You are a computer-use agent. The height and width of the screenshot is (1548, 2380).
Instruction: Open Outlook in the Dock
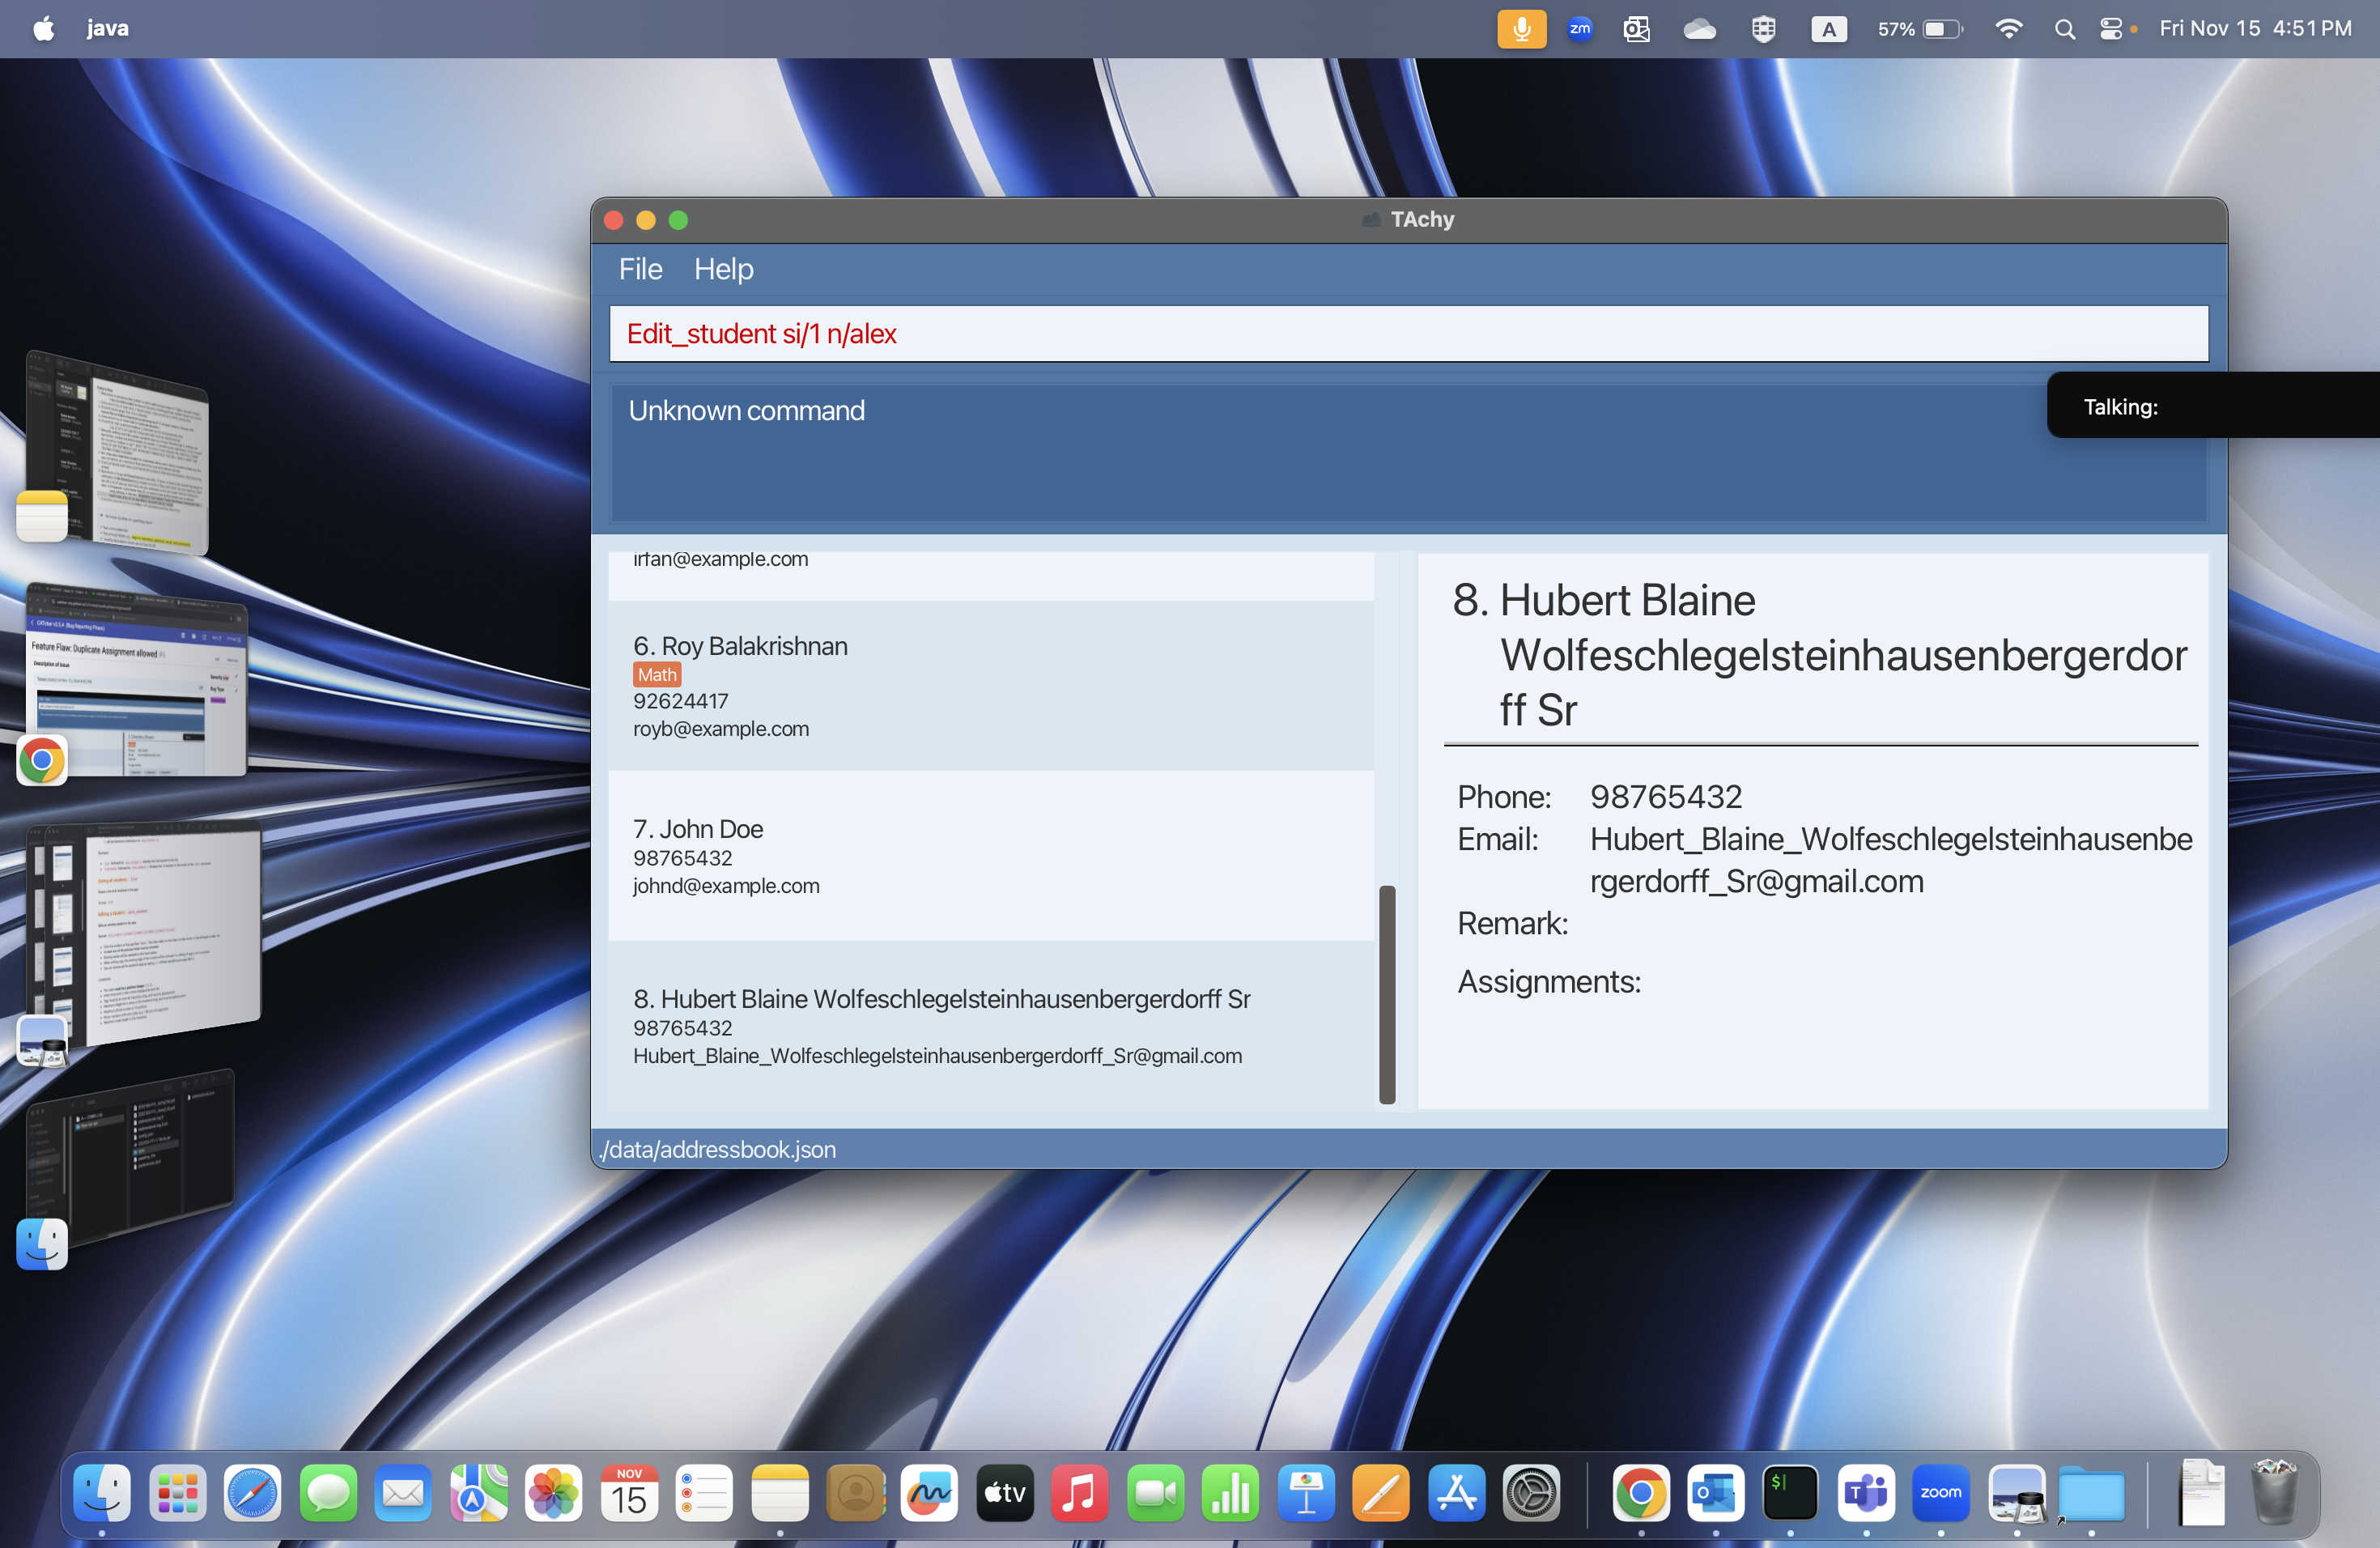point(1715,1493)
